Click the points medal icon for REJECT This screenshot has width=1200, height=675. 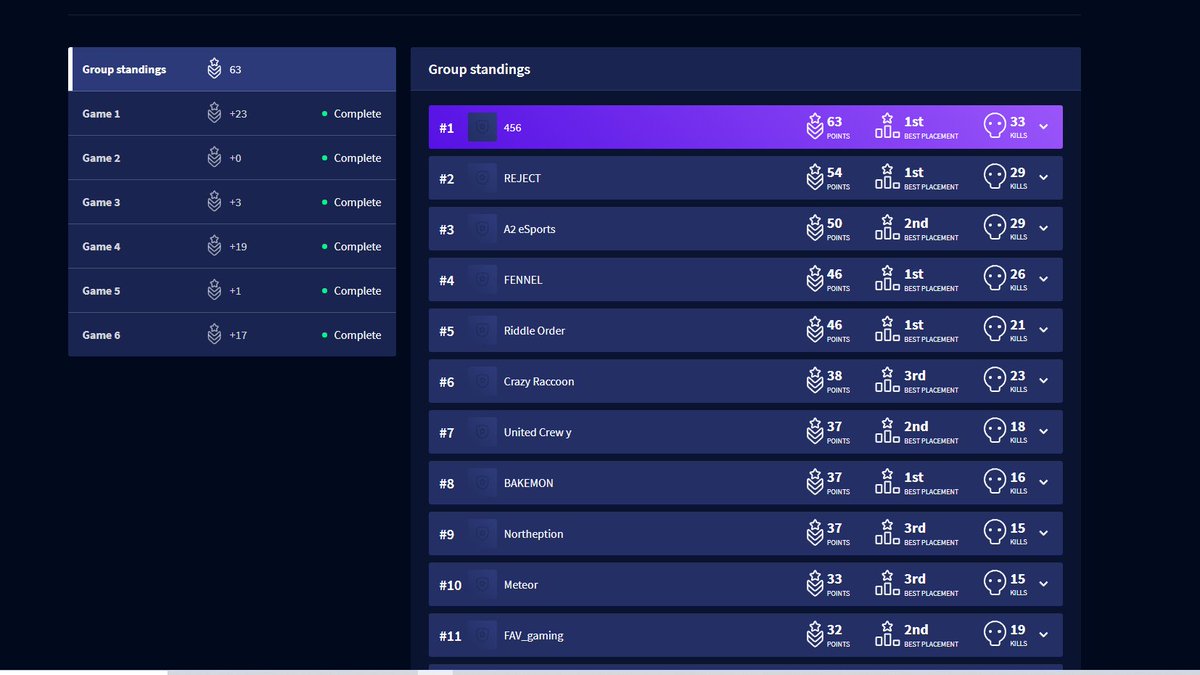(814, 177)
